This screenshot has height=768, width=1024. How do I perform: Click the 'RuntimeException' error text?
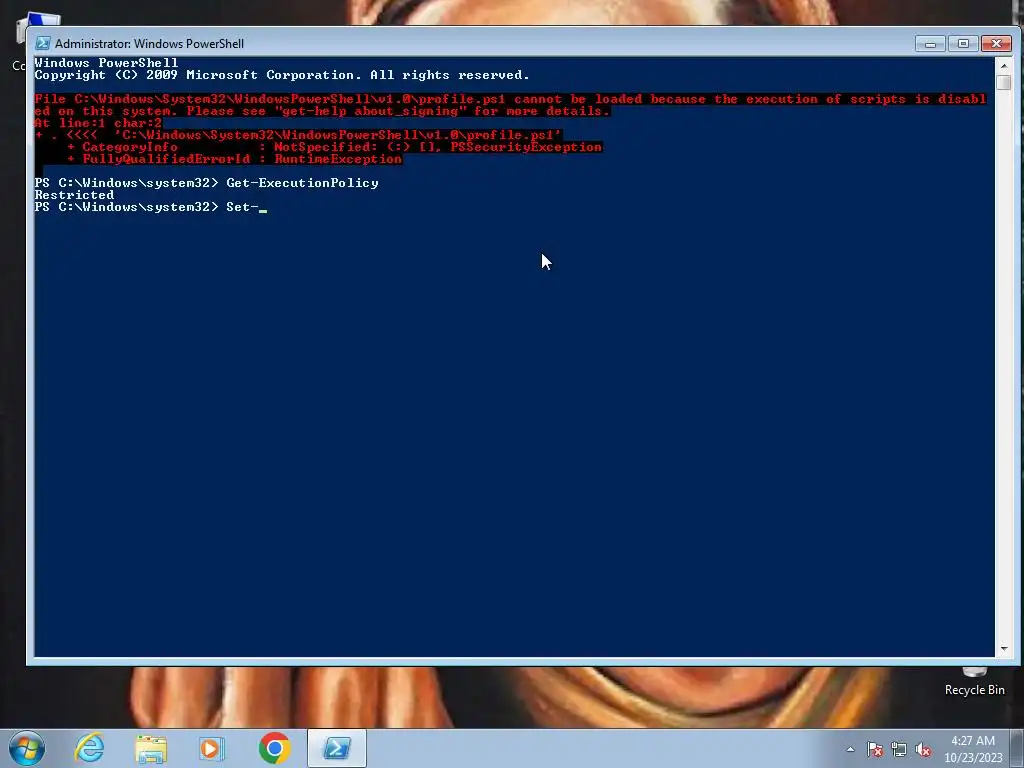pos(338,159)
